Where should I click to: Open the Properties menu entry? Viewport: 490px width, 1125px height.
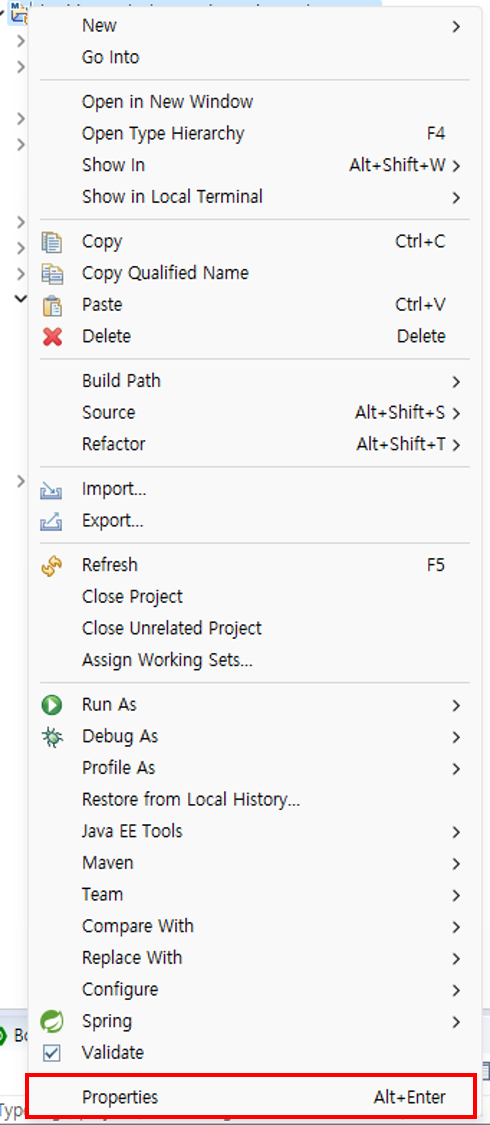tap(249, 1097)
